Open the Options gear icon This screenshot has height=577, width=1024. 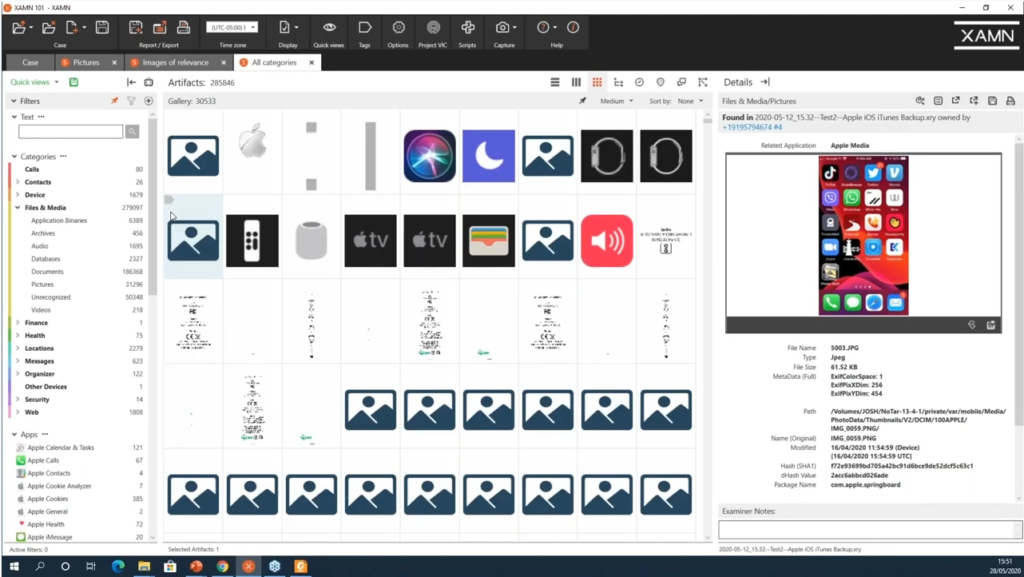398,27
